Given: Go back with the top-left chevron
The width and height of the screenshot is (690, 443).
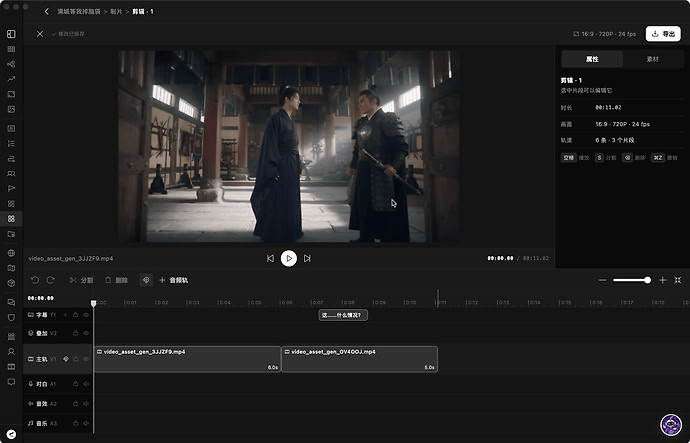Looking at the screenshot, I should pos(47,11).
